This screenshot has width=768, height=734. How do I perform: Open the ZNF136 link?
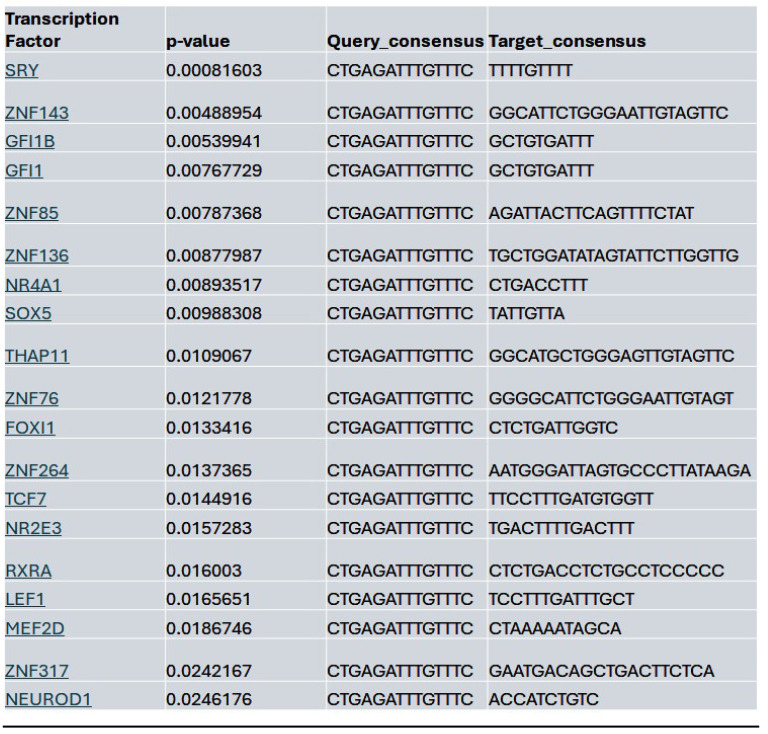point(37,256)
